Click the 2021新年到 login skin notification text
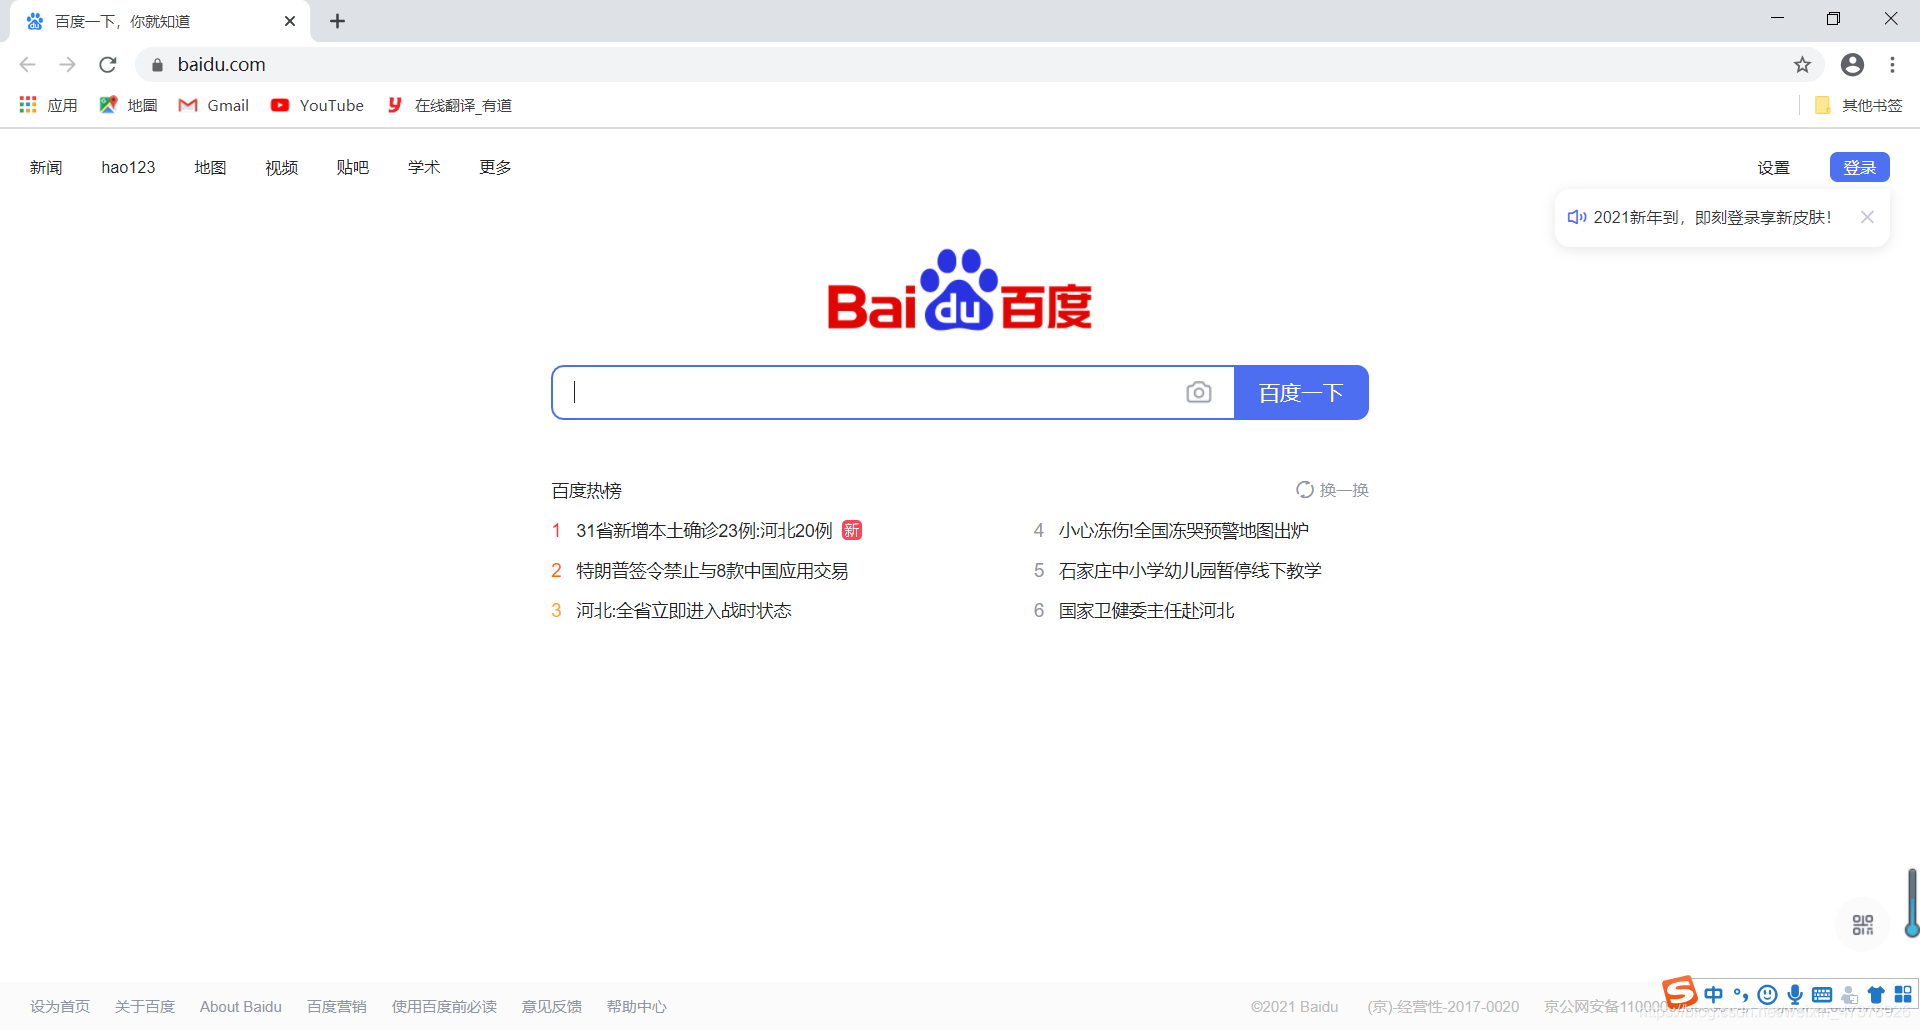Viewport: 1920px width, 1030px height. tap(1712, 217)
